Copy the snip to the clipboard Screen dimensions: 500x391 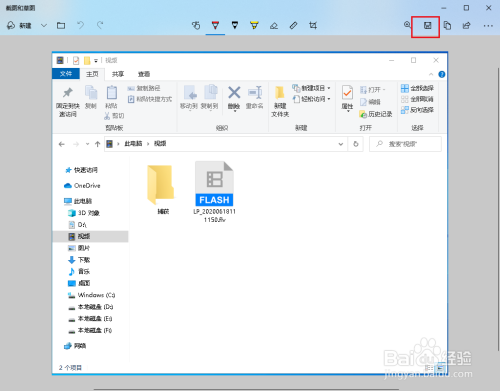(447, 26)
